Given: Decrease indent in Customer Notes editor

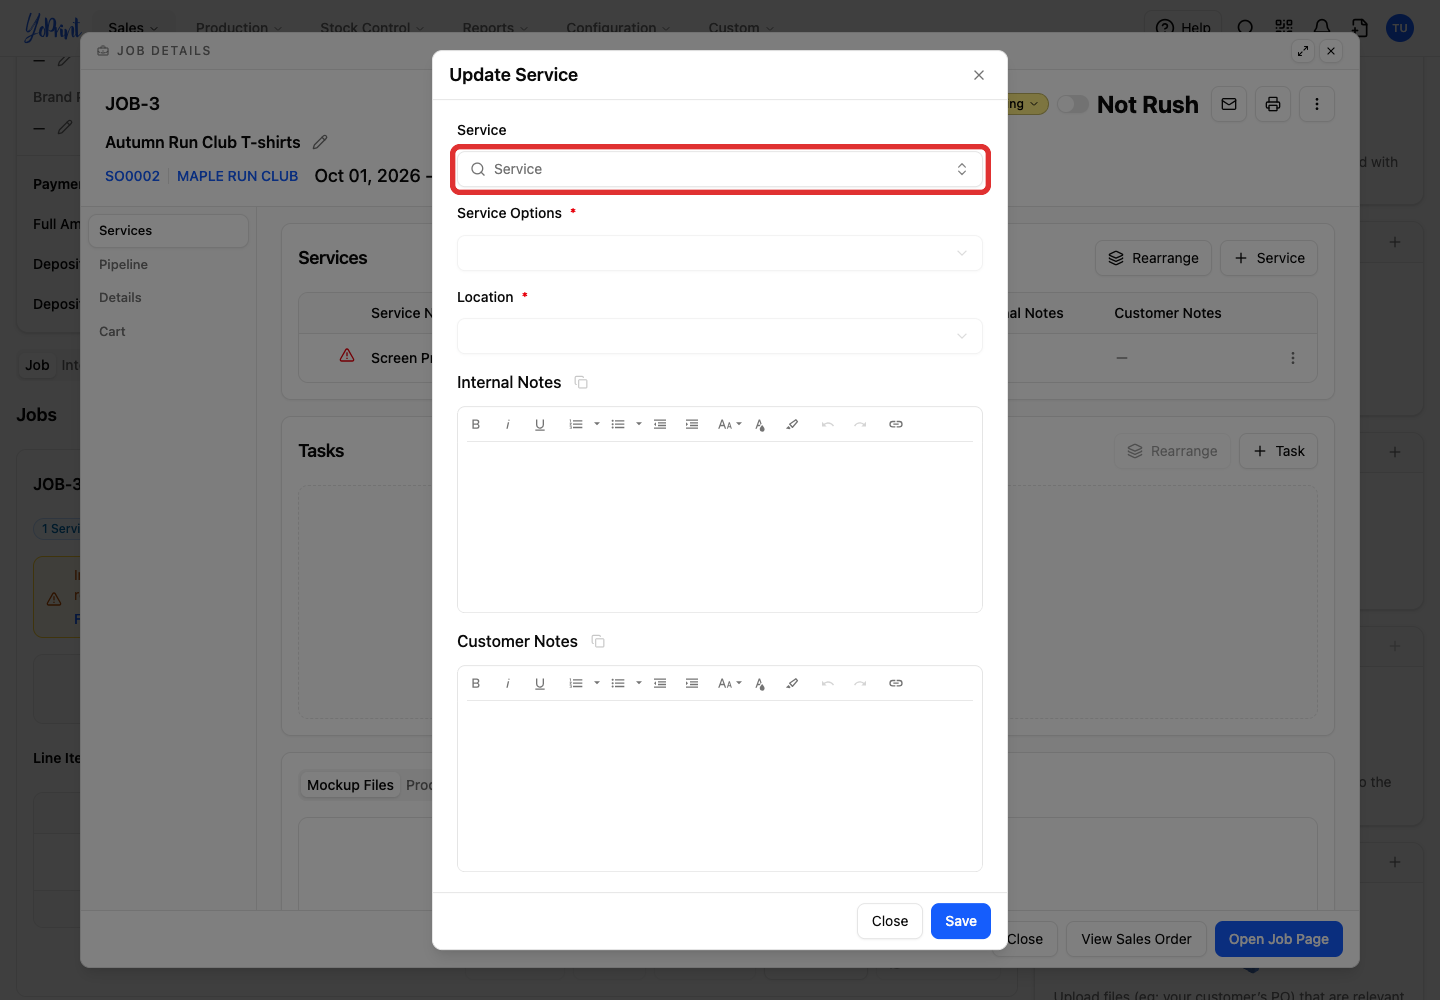Looking at the screenshot, I should [660, 683].
